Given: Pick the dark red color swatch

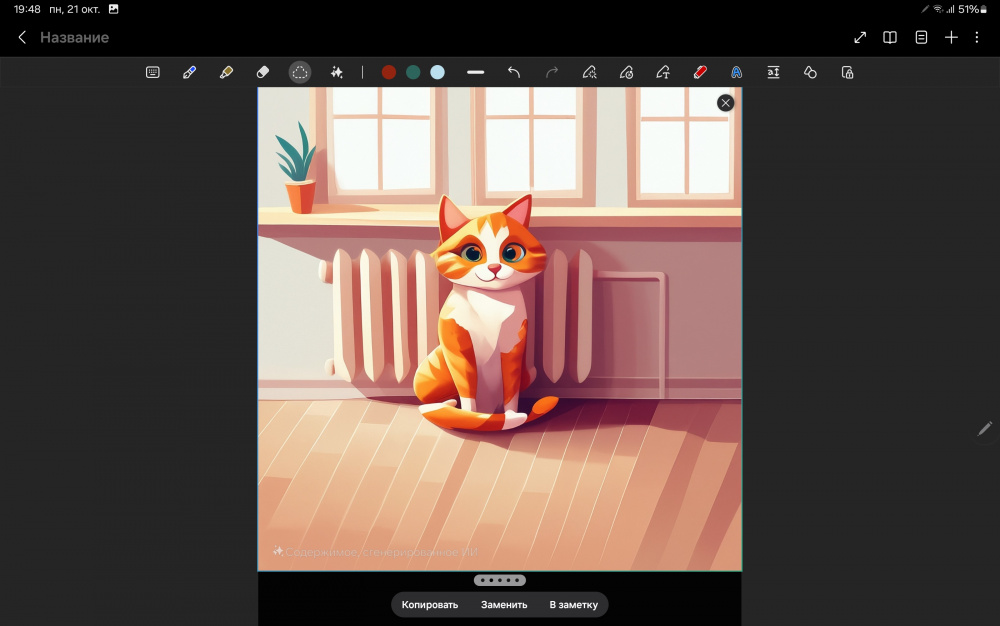Looking at the screenshot, I should click(389, 72).
